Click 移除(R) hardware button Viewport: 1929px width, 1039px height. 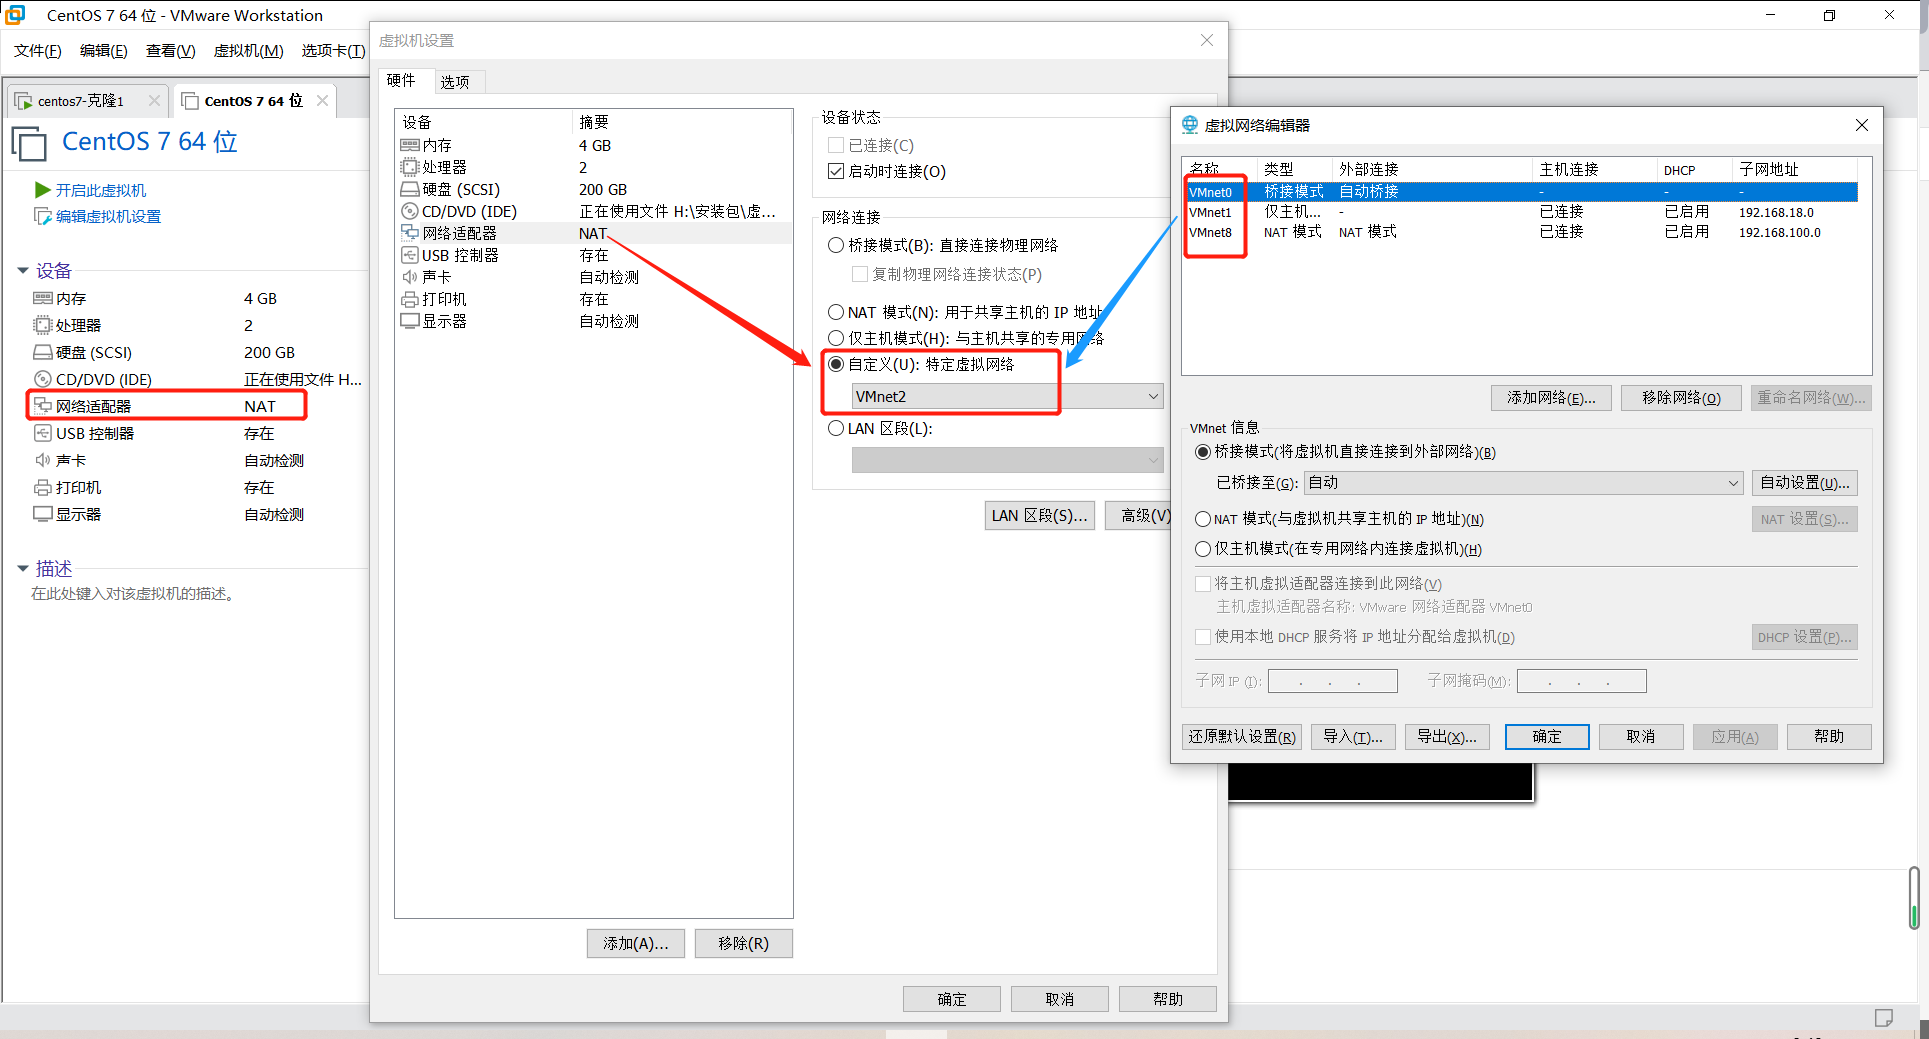[x=744, y=943]
